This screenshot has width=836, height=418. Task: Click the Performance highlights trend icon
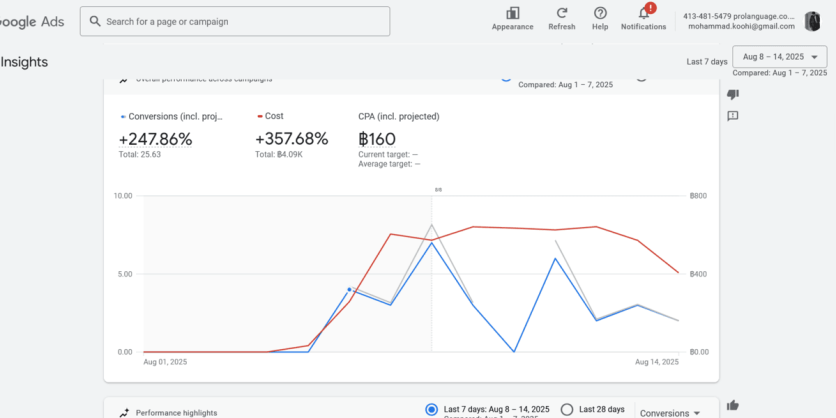coord(124,413)
